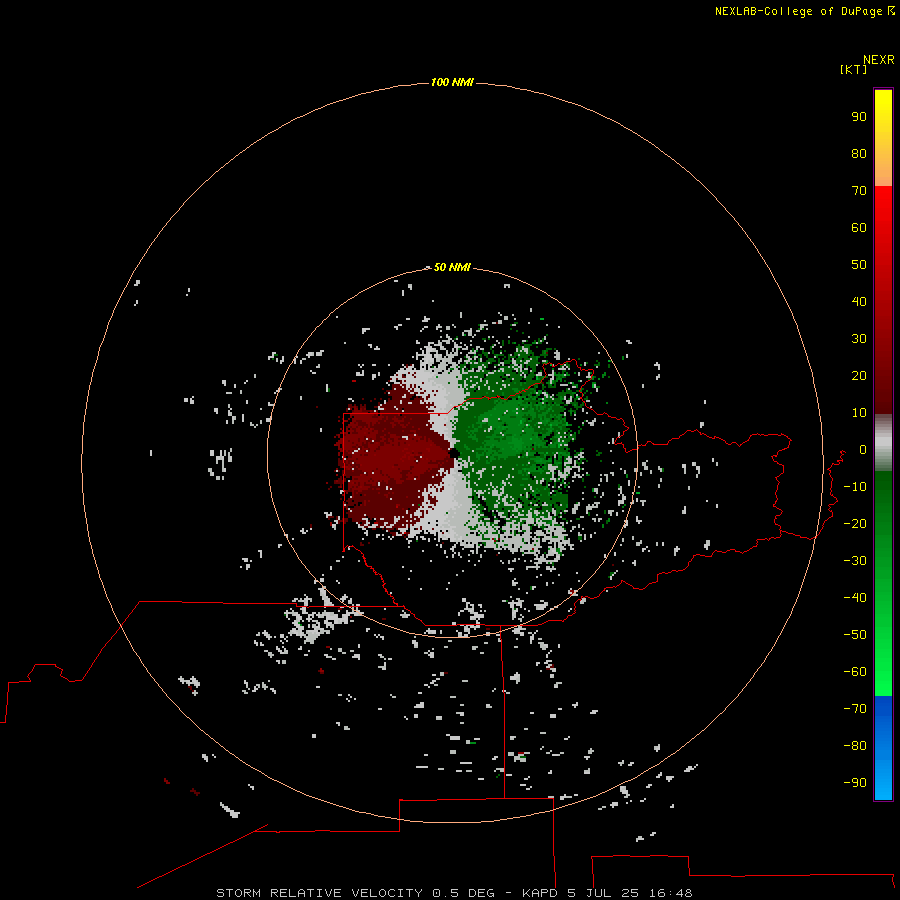Image resolution: width=900 pixels, height=900 pixels.
Task: Click the -90 value on color scale
Action: [855, 782]
